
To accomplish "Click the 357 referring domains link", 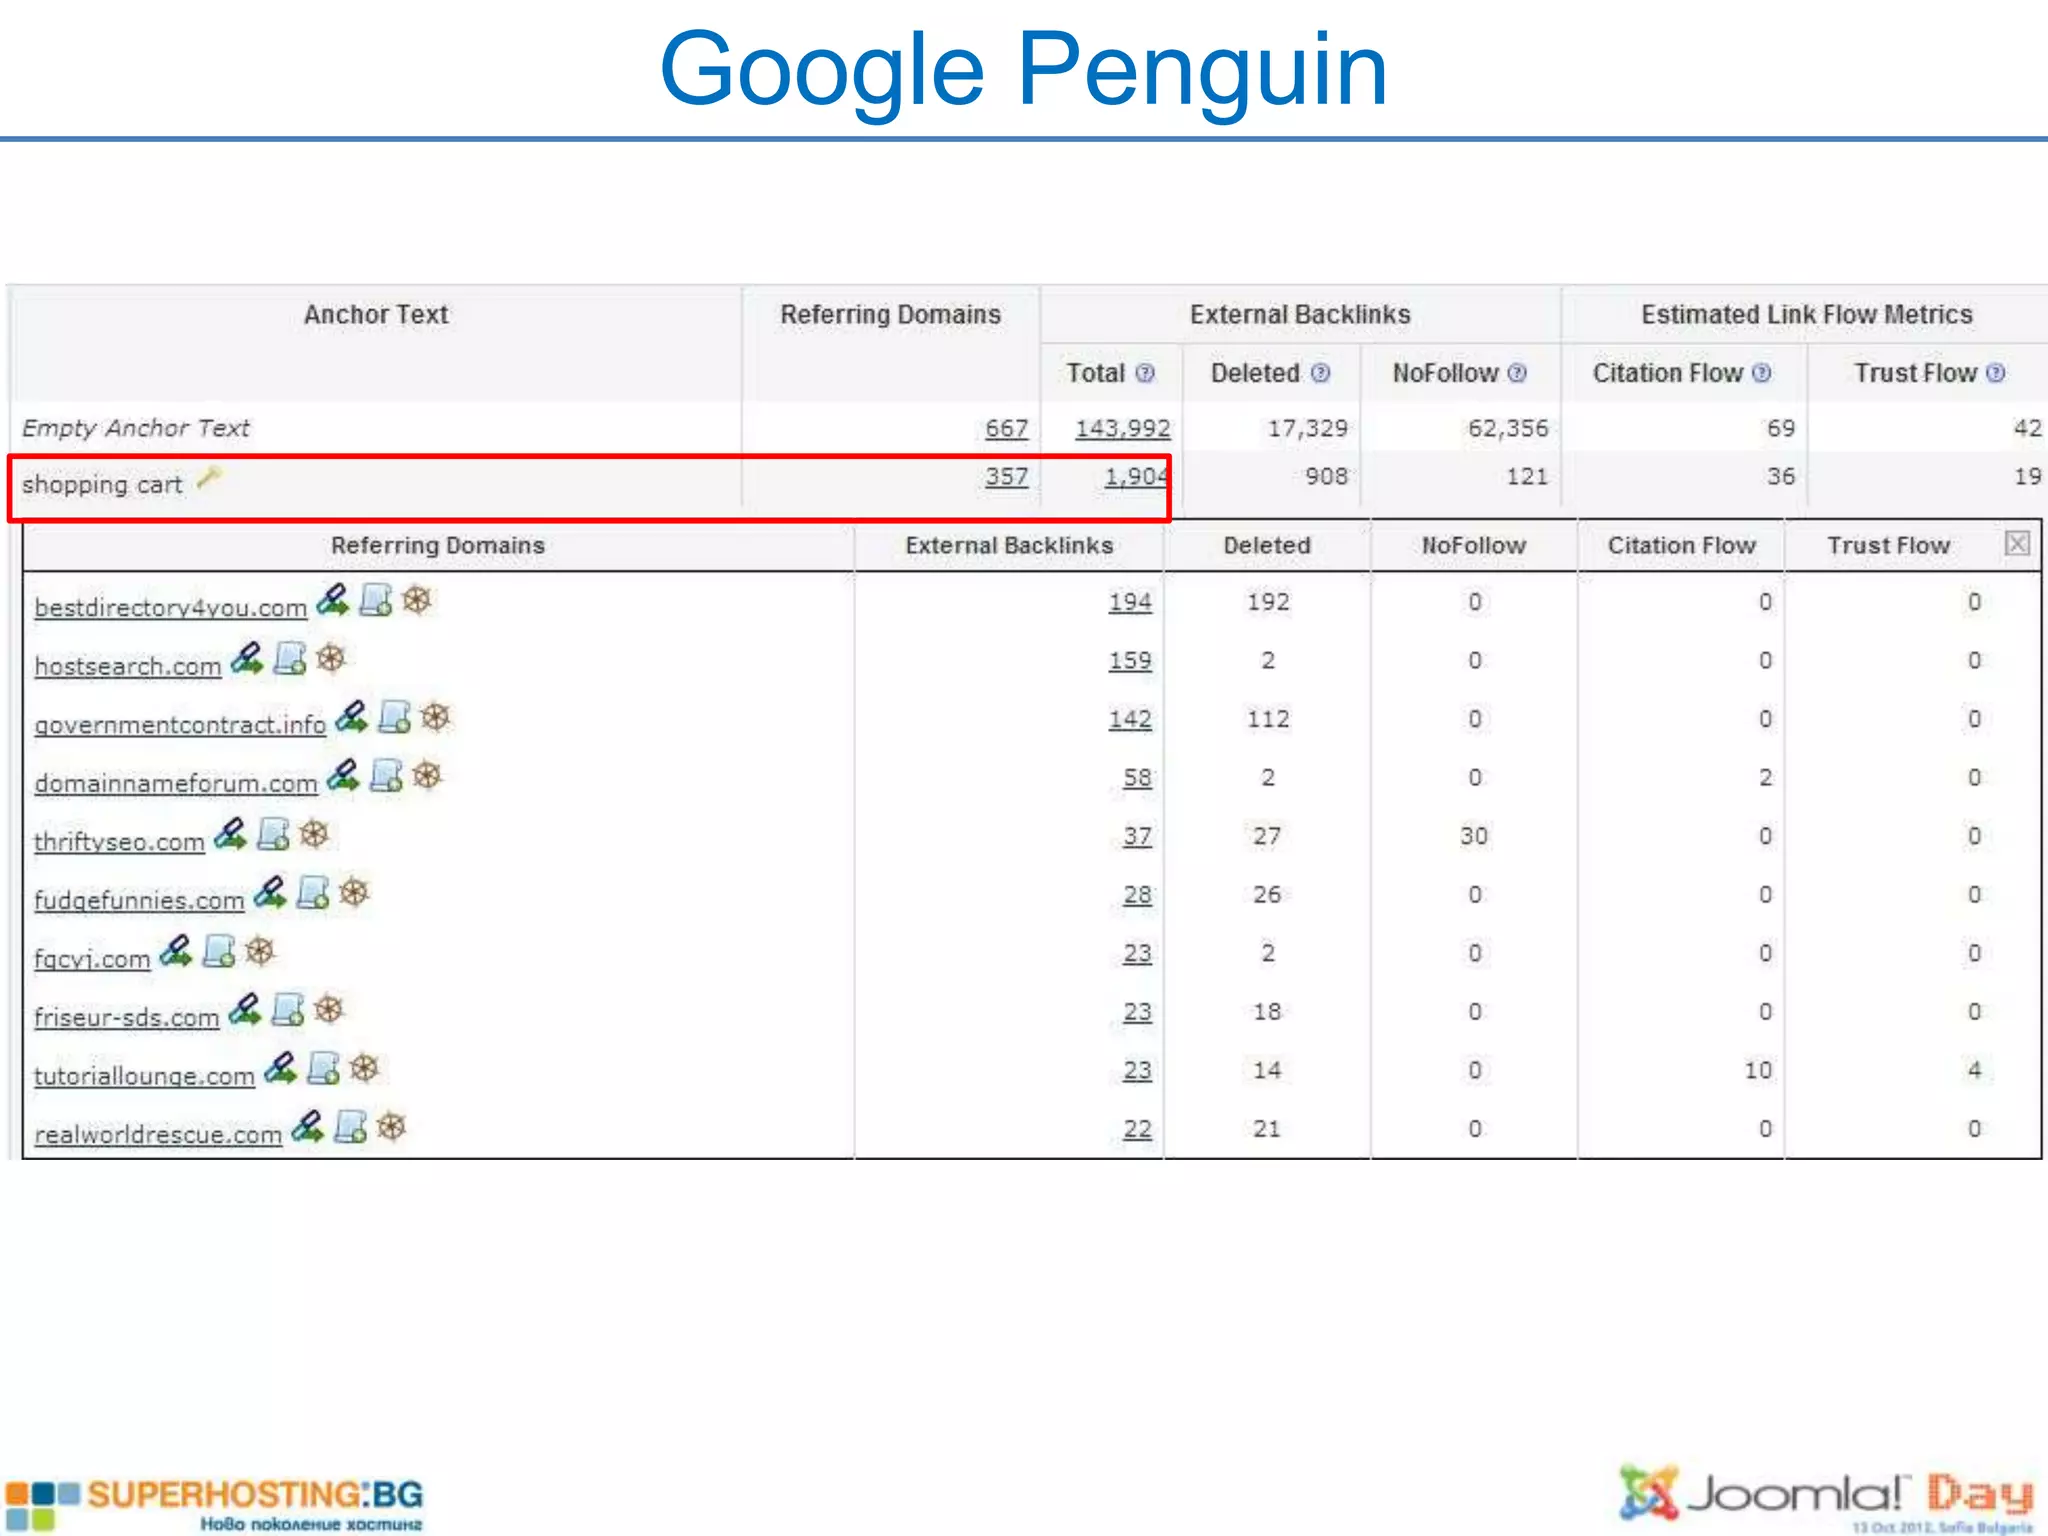I will (1007, 476).
